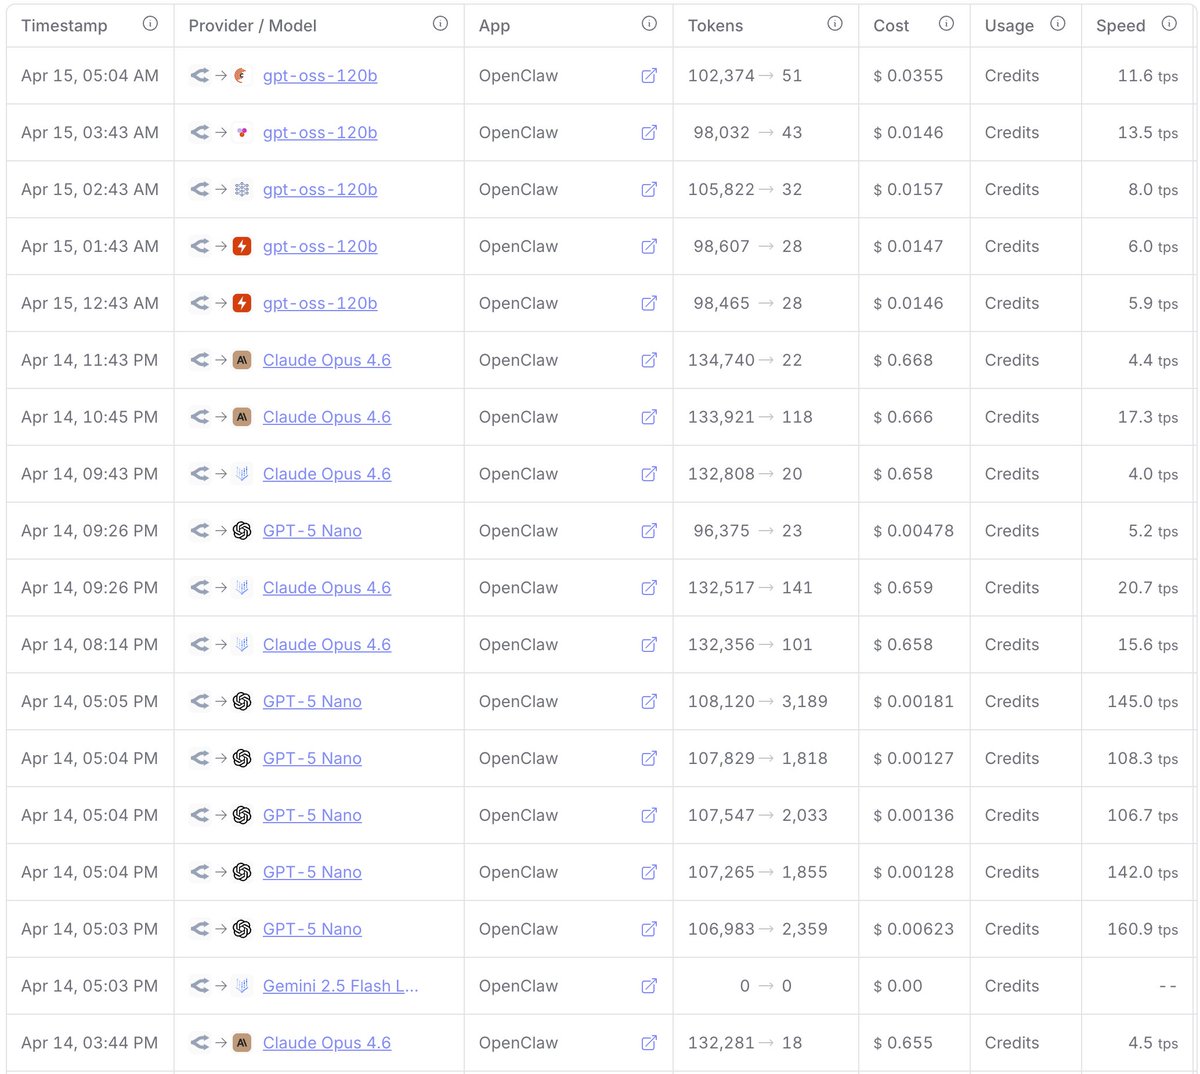Open the Gemini 2.5 Flash L... model link
The height and width of the screenshot is (1074, 1200).
click(341, 987)
